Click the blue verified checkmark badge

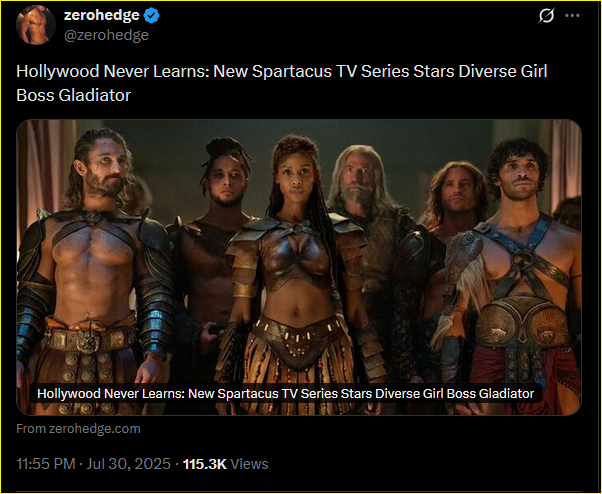(152, 16)
